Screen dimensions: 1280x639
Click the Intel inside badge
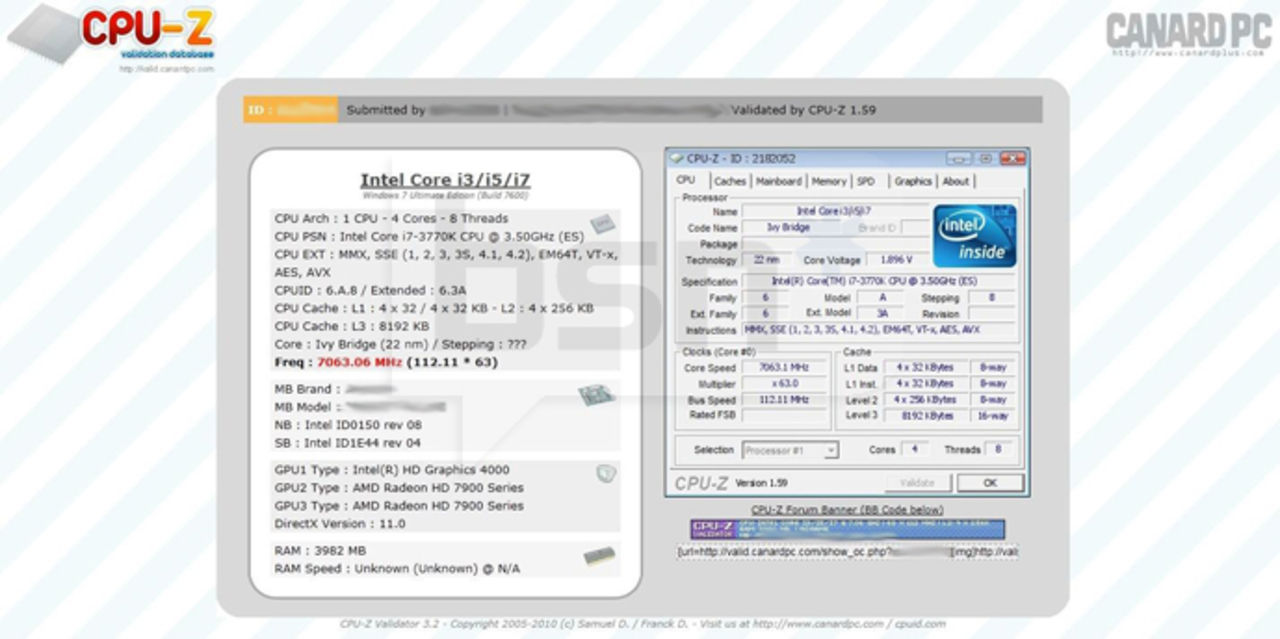[974, 236]
